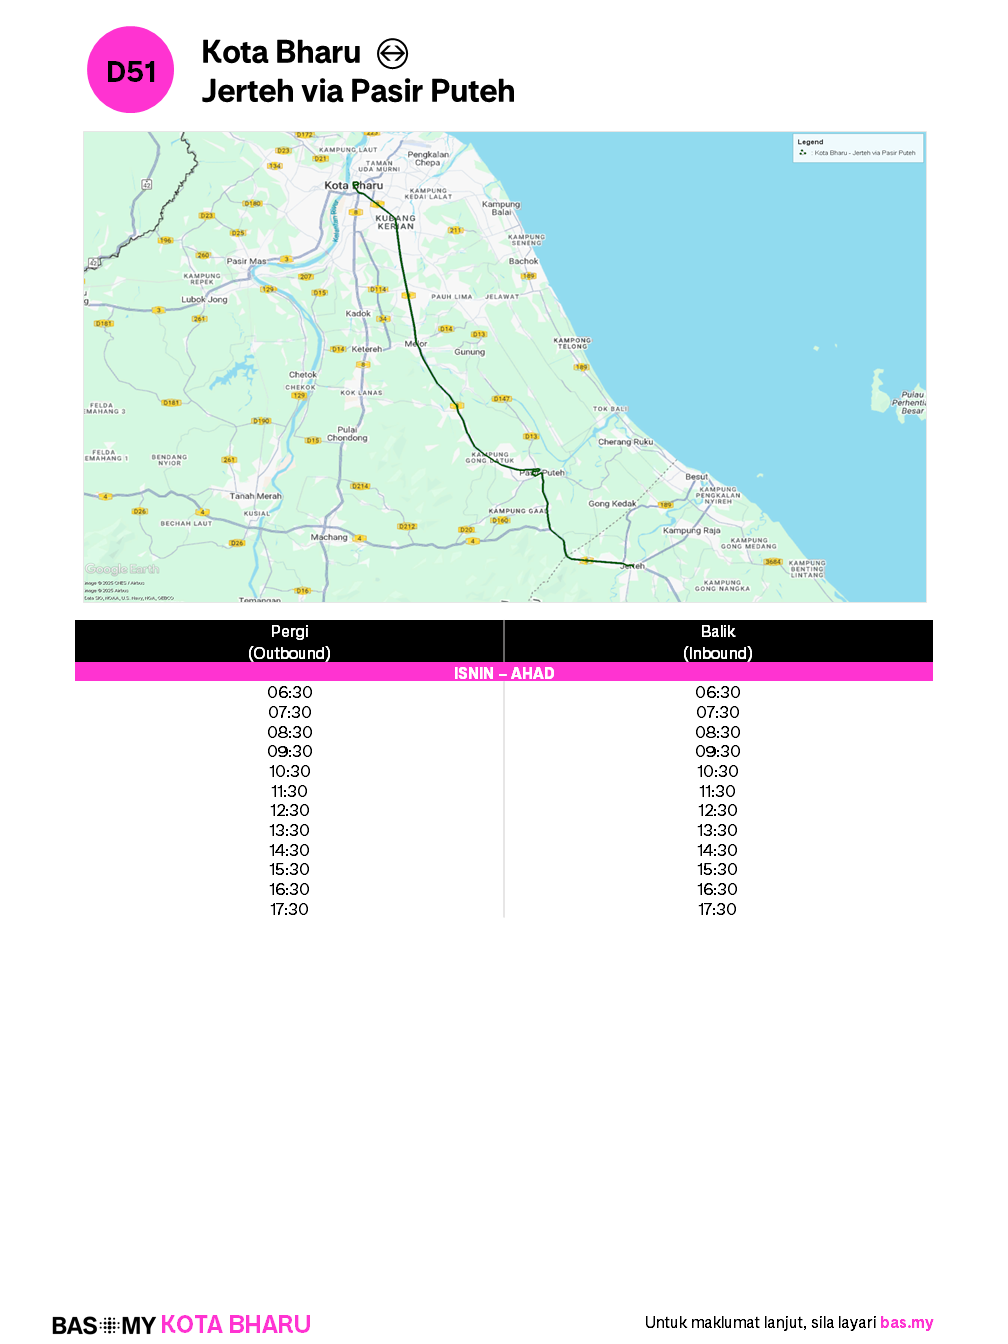Click the route symbol in the map legend

click(x=803, y=153)
